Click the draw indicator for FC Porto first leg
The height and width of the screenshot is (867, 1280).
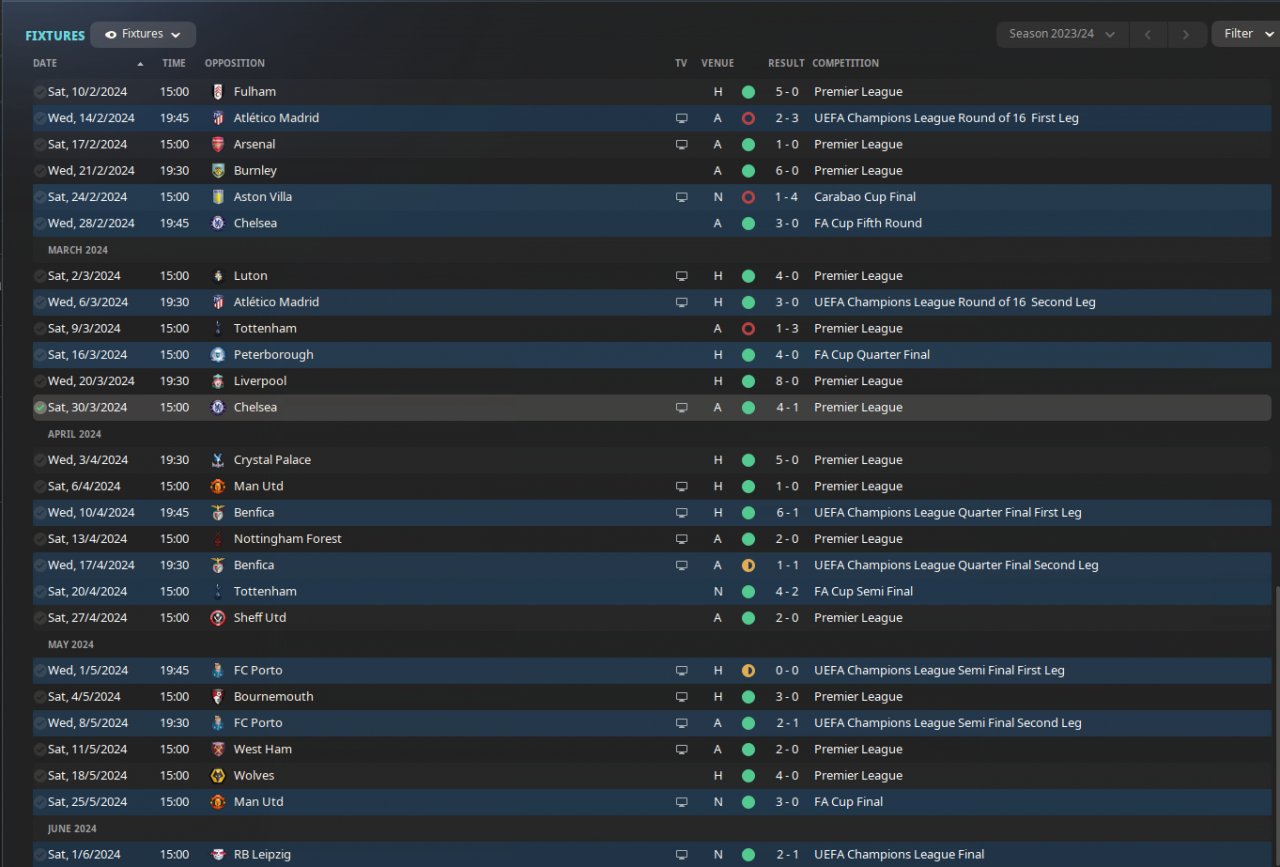(x=748, y=670)
